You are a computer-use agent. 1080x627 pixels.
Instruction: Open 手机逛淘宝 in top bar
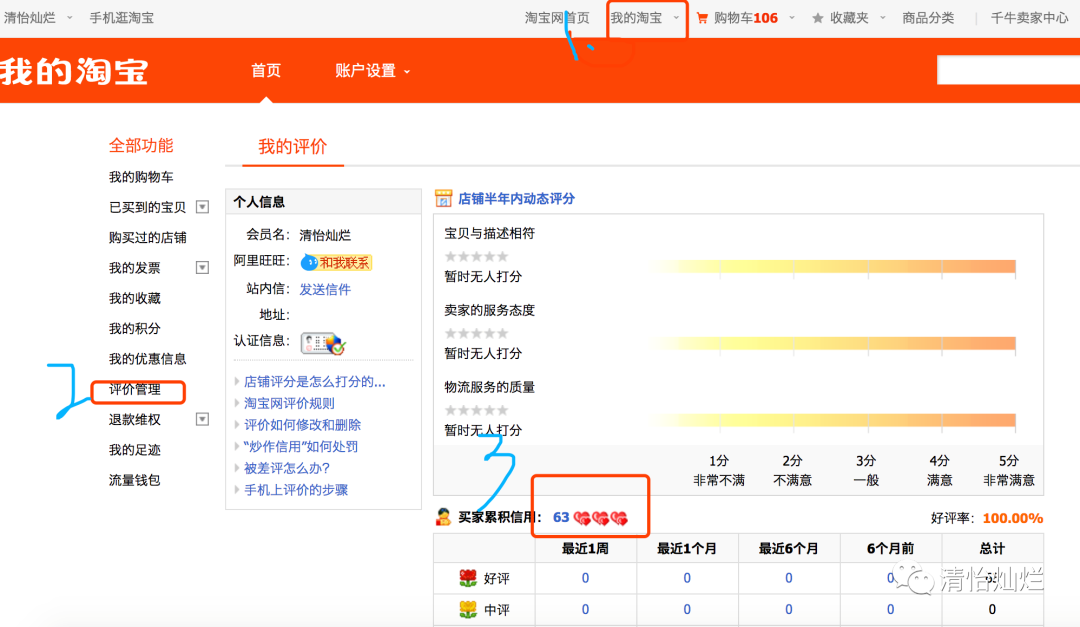tap(121, 18)
